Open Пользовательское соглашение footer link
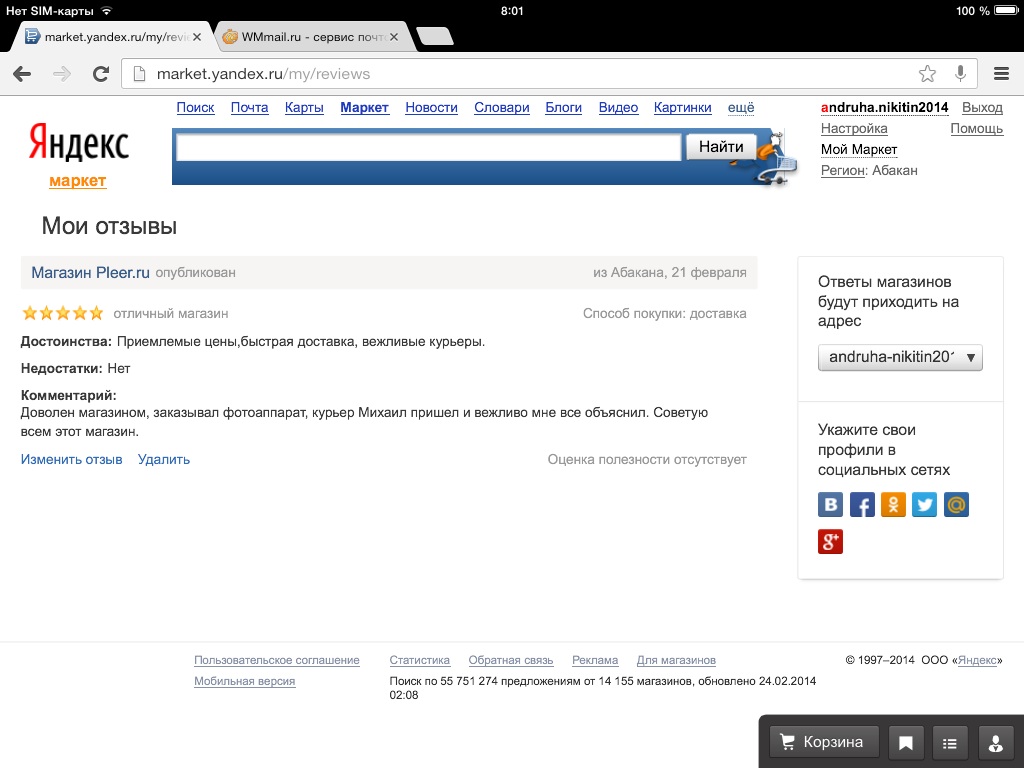The height and width of the screenshot is (768, 1024). point(277,660)
